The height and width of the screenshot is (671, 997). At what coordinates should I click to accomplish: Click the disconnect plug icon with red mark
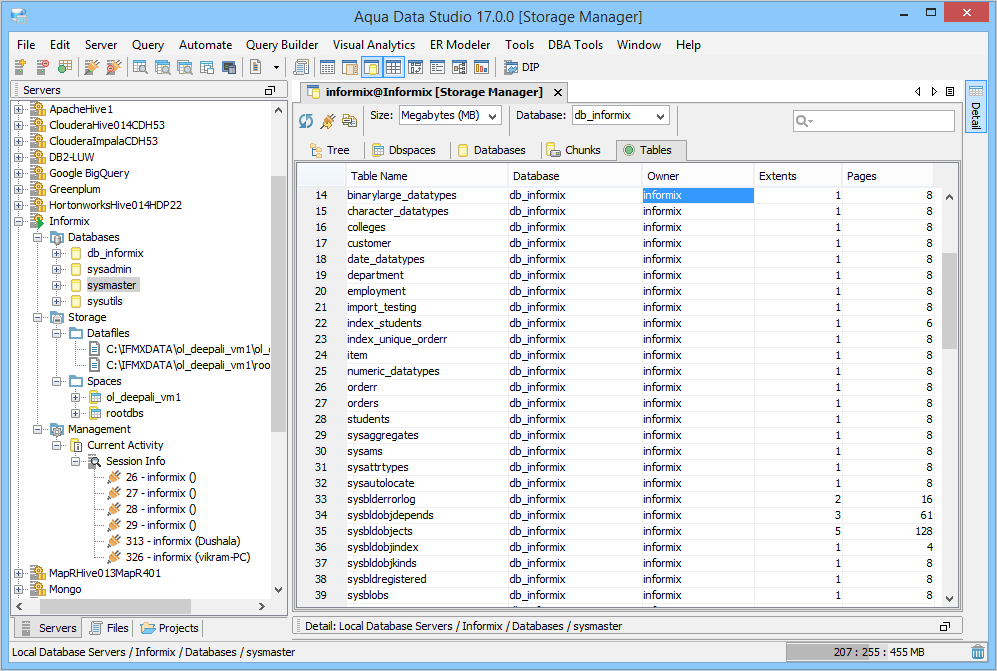point(114,67)
